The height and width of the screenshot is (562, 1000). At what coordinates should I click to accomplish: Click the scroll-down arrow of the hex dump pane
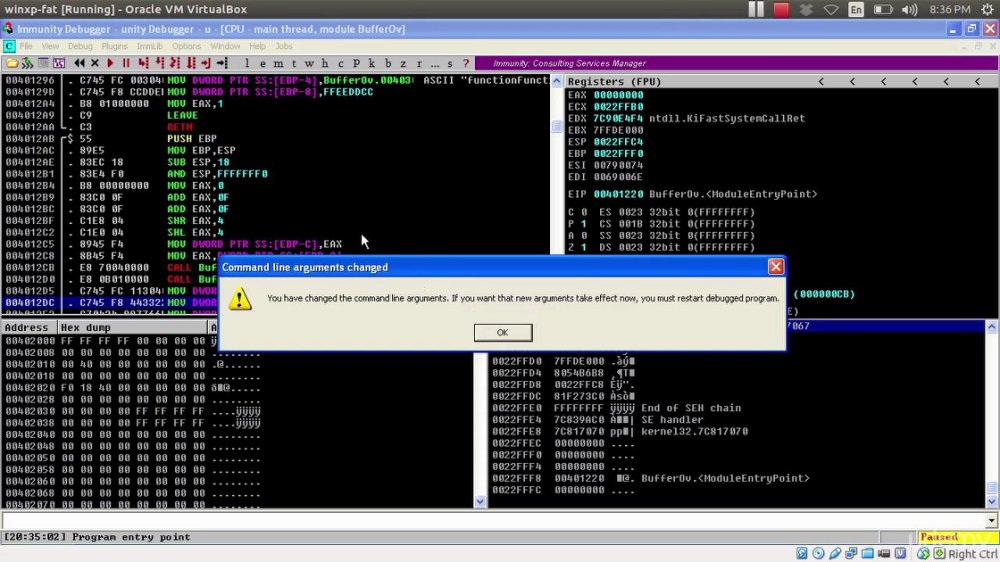click(480, 502)
